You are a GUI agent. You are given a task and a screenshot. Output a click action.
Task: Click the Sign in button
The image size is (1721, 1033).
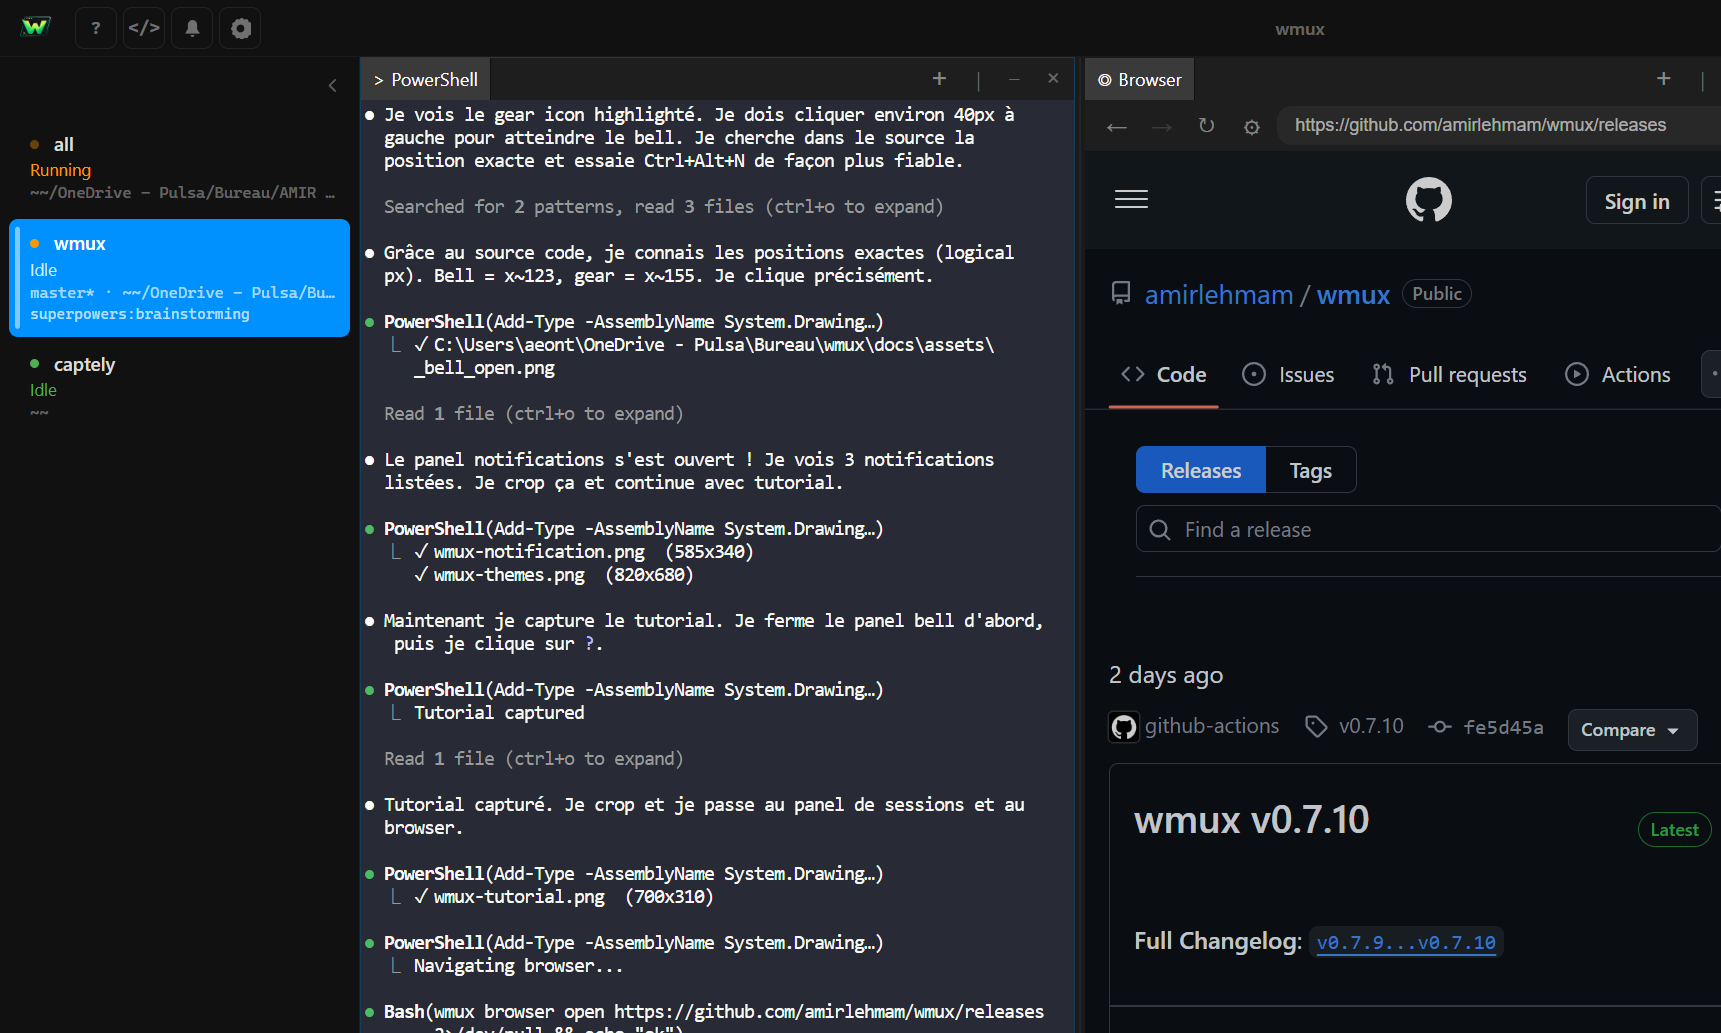pos(1637,201)
